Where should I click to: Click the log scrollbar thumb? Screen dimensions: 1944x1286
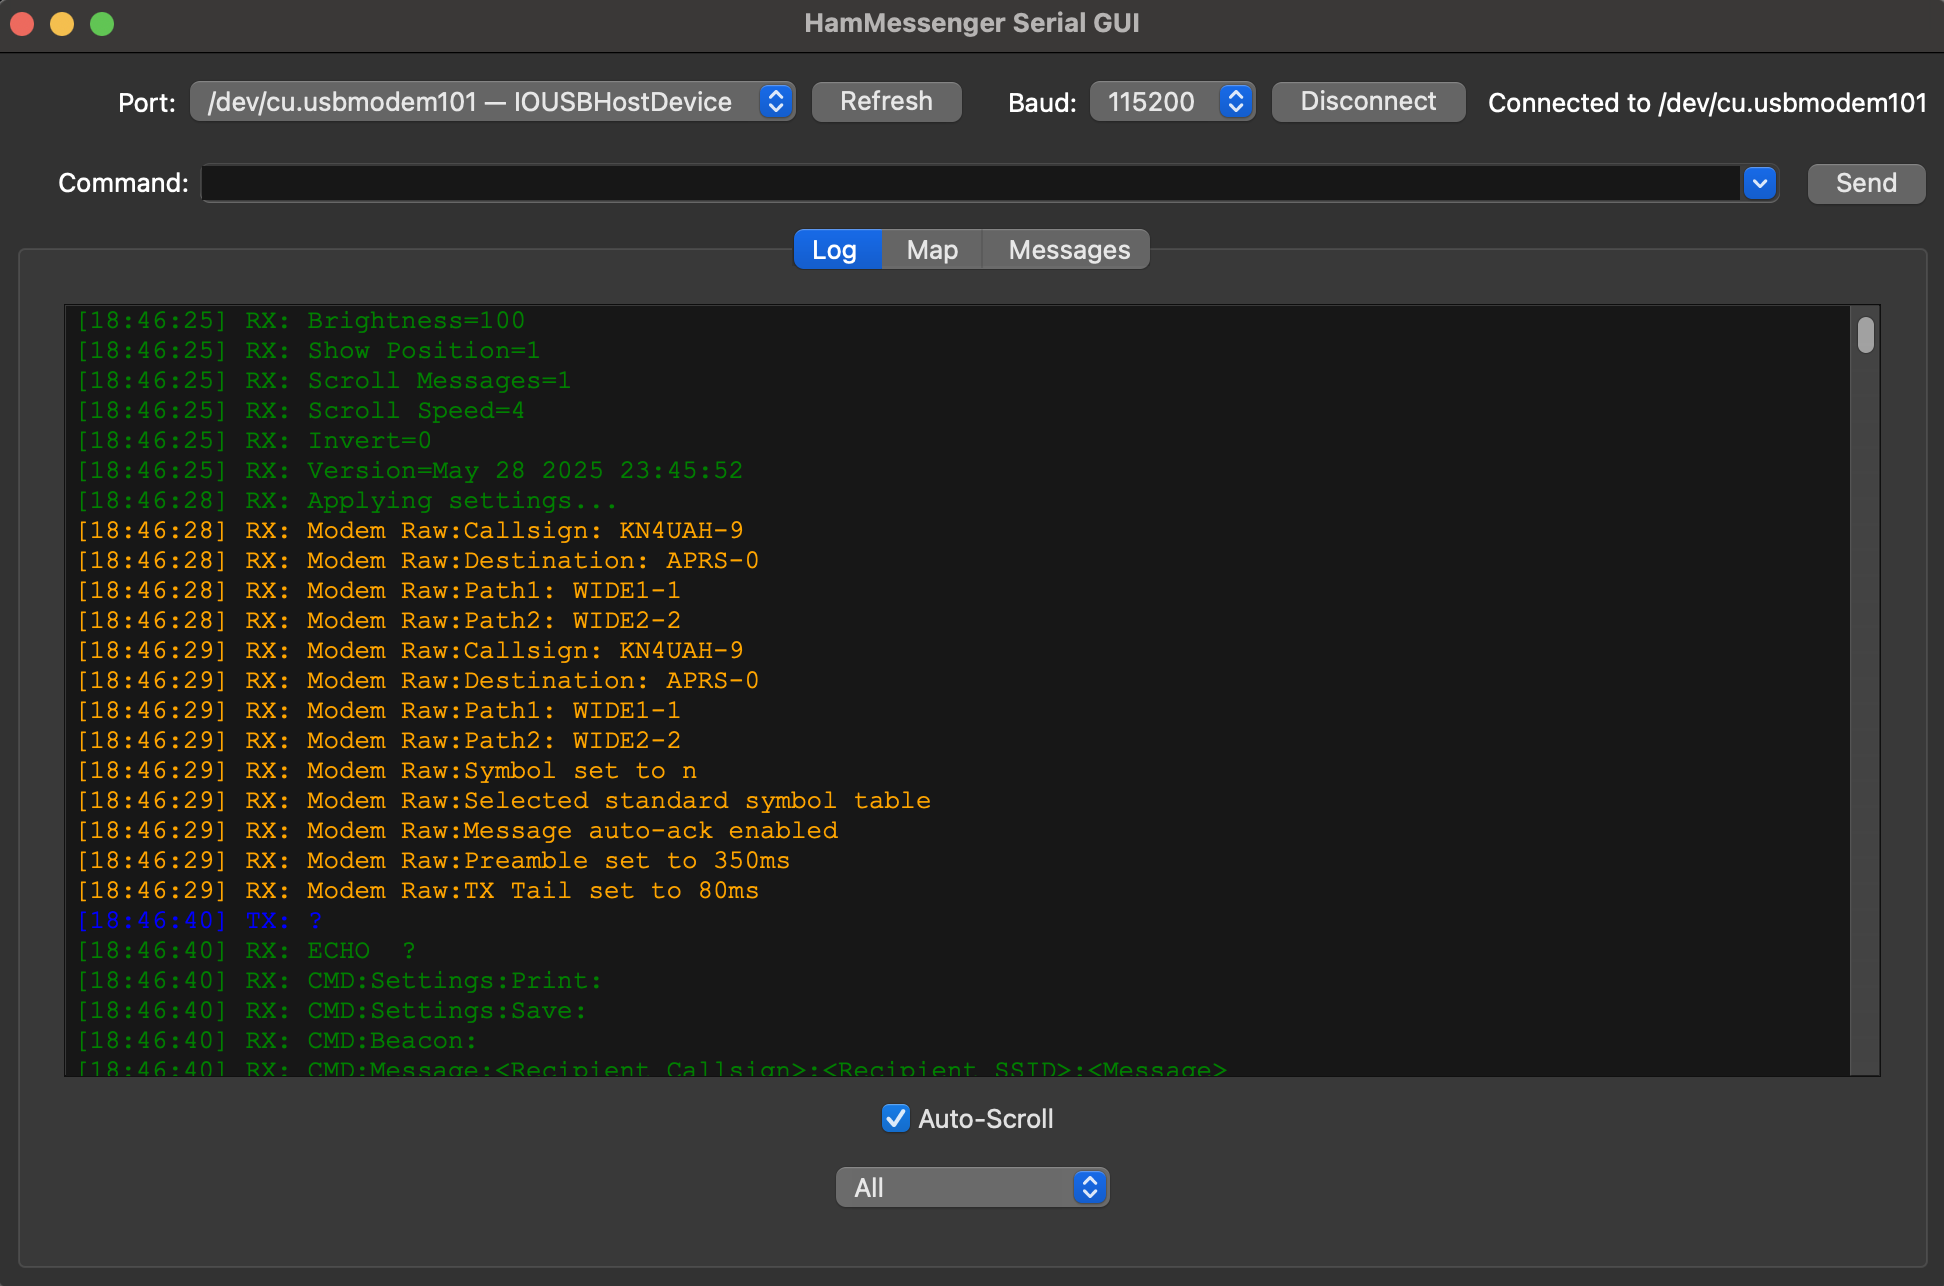pos(1865,334)
